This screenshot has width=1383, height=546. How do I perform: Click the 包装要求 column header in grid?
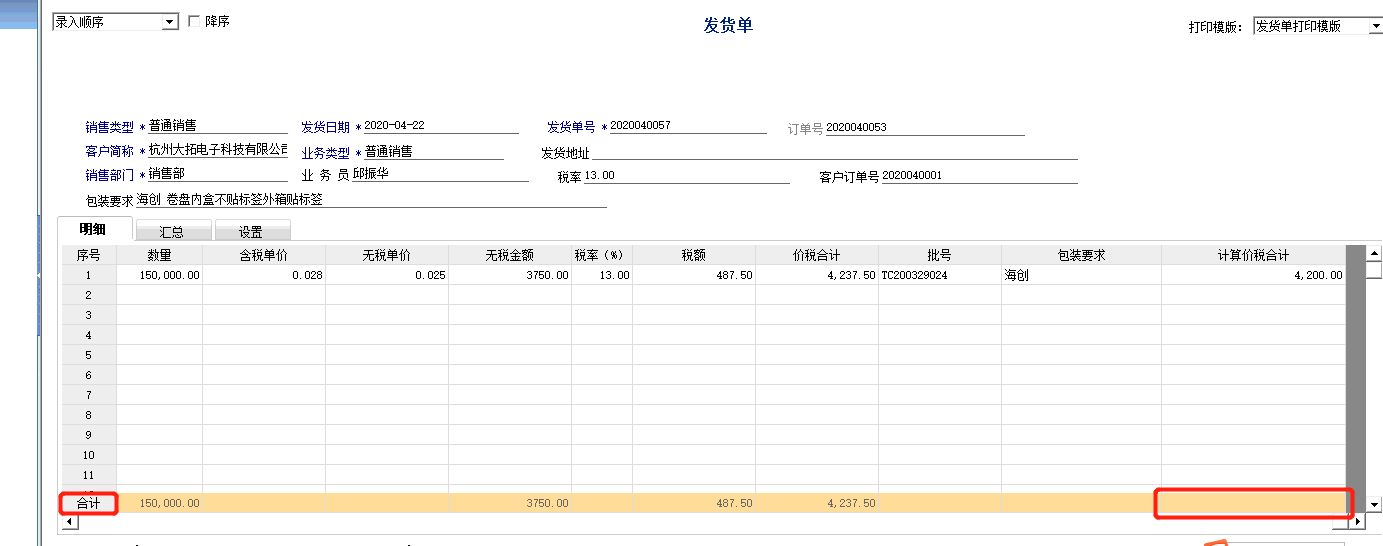[1081, 255]
